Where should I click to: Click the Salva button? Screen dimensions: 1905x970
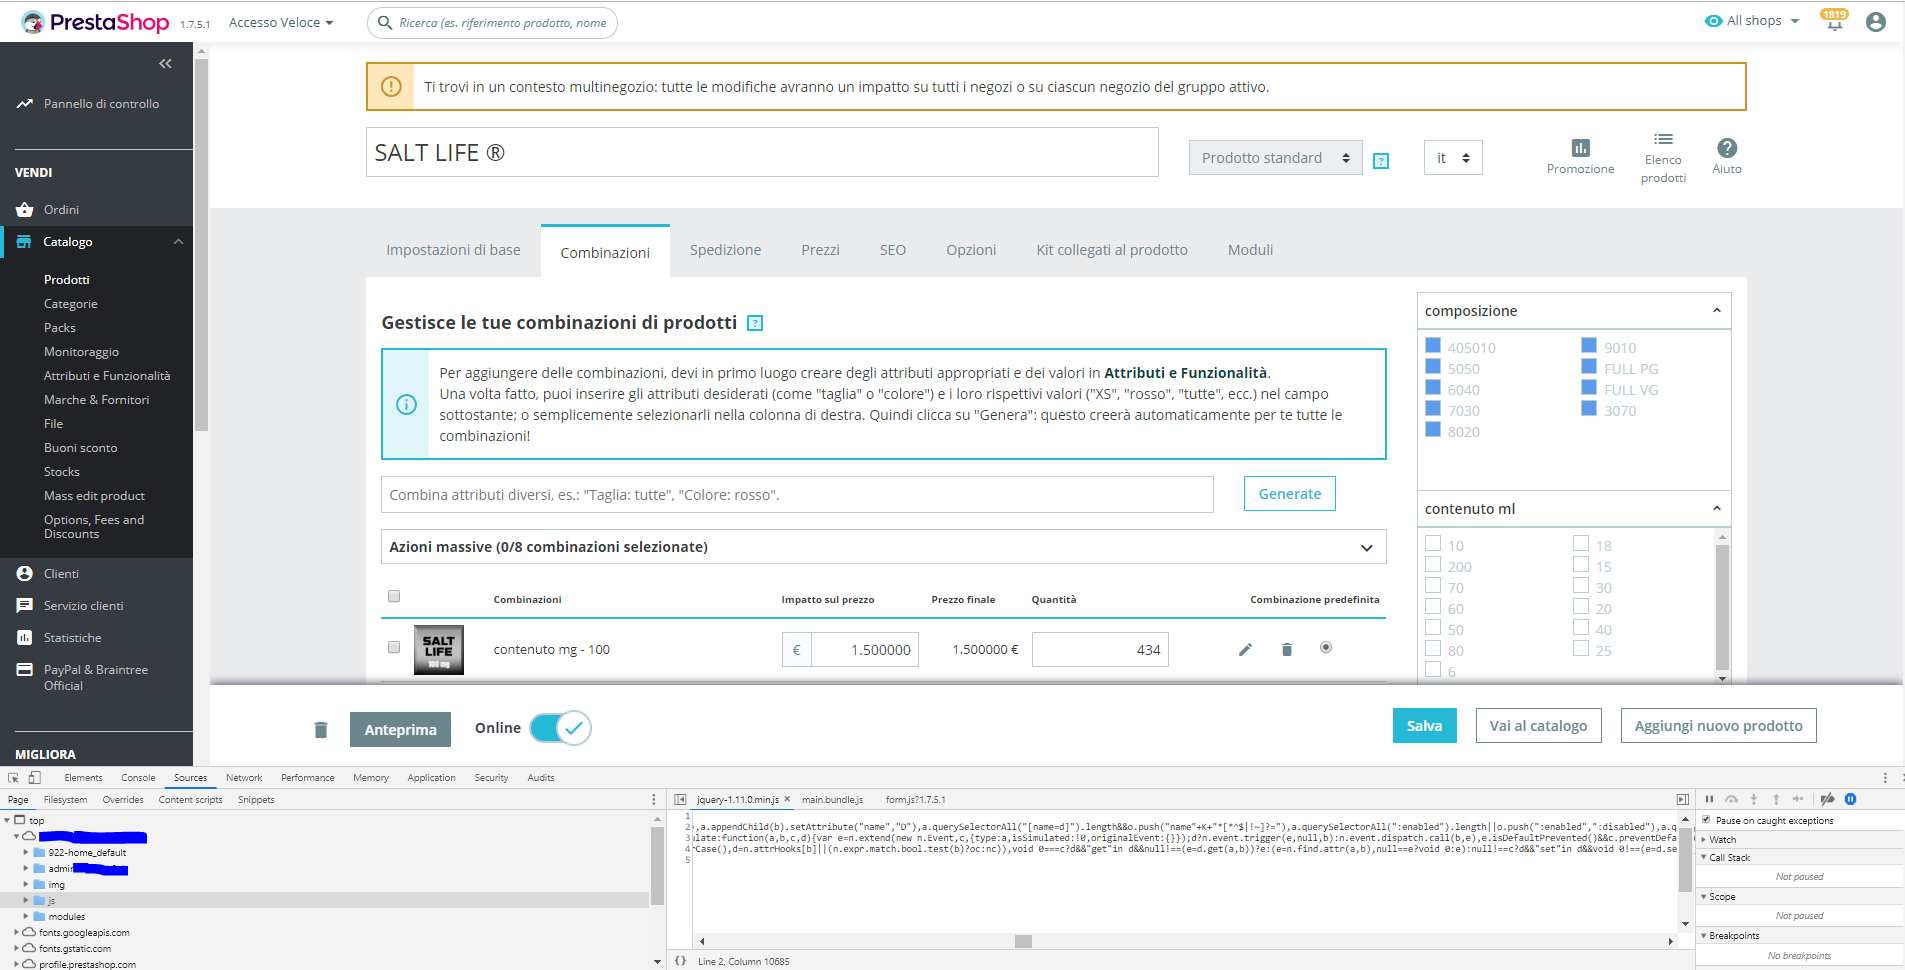pyautogui.click(x=1424, y=726)
